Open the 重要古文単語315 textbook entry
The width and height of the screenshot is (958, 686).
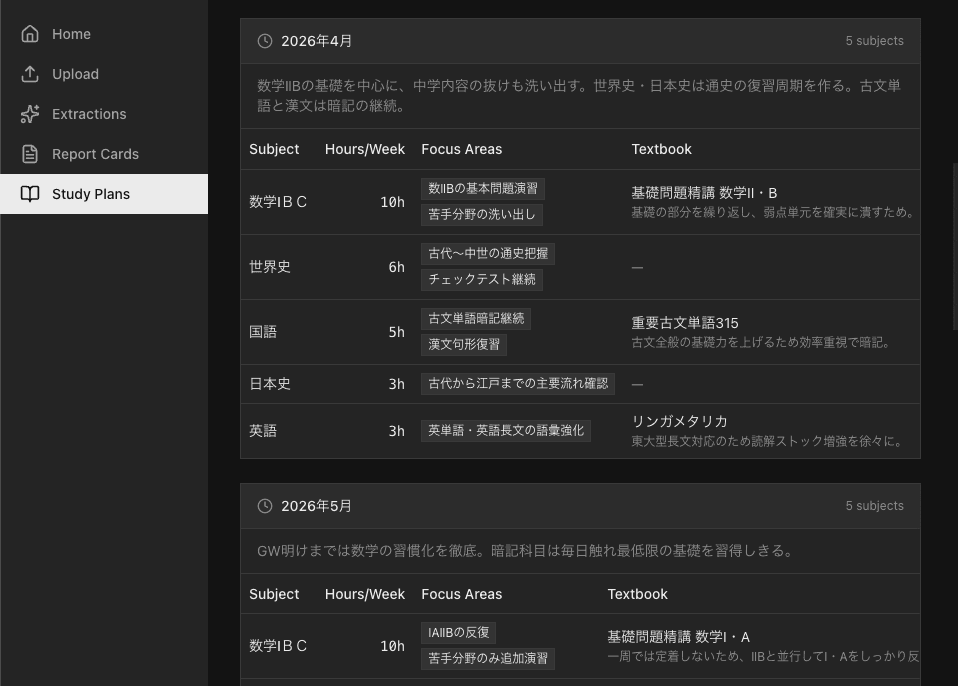click(685, 323)
